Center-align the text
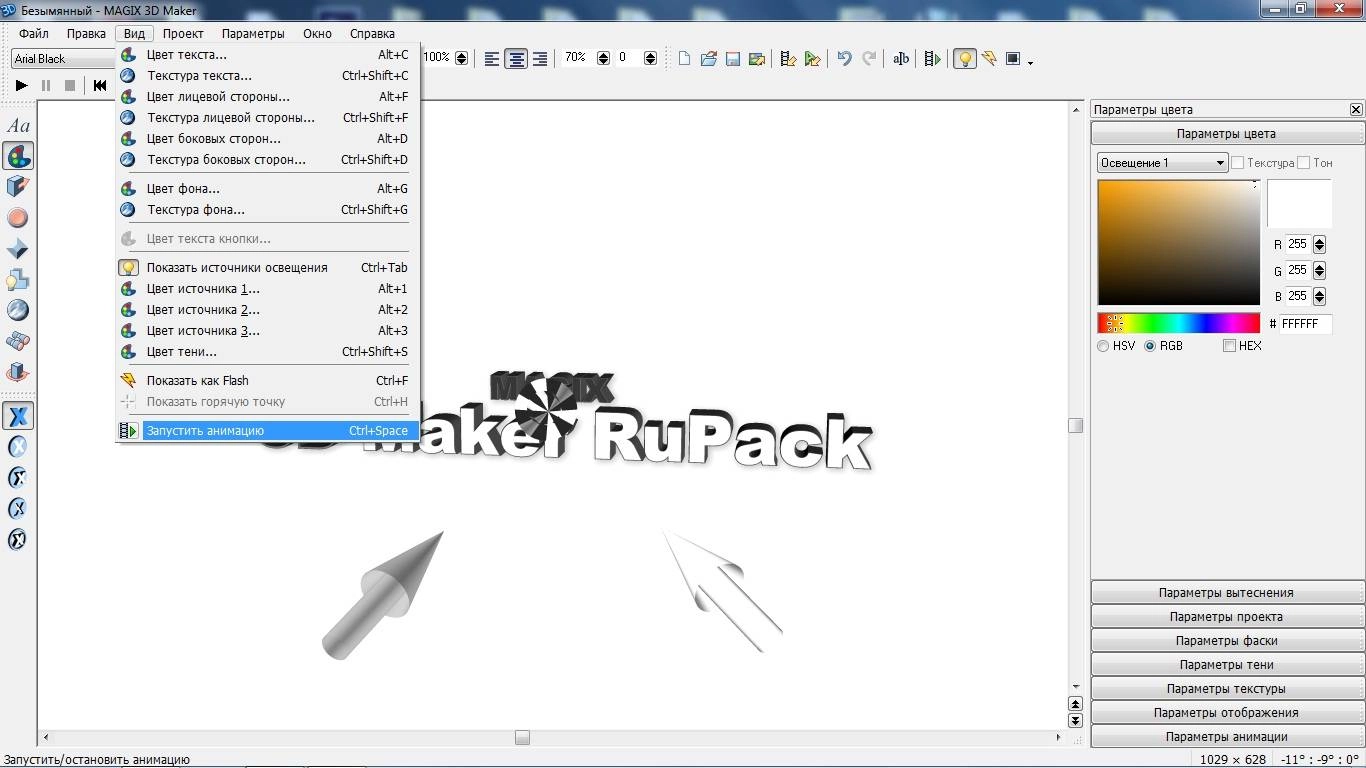This screenshot has width=1366, height=768. tap(516, 59)
